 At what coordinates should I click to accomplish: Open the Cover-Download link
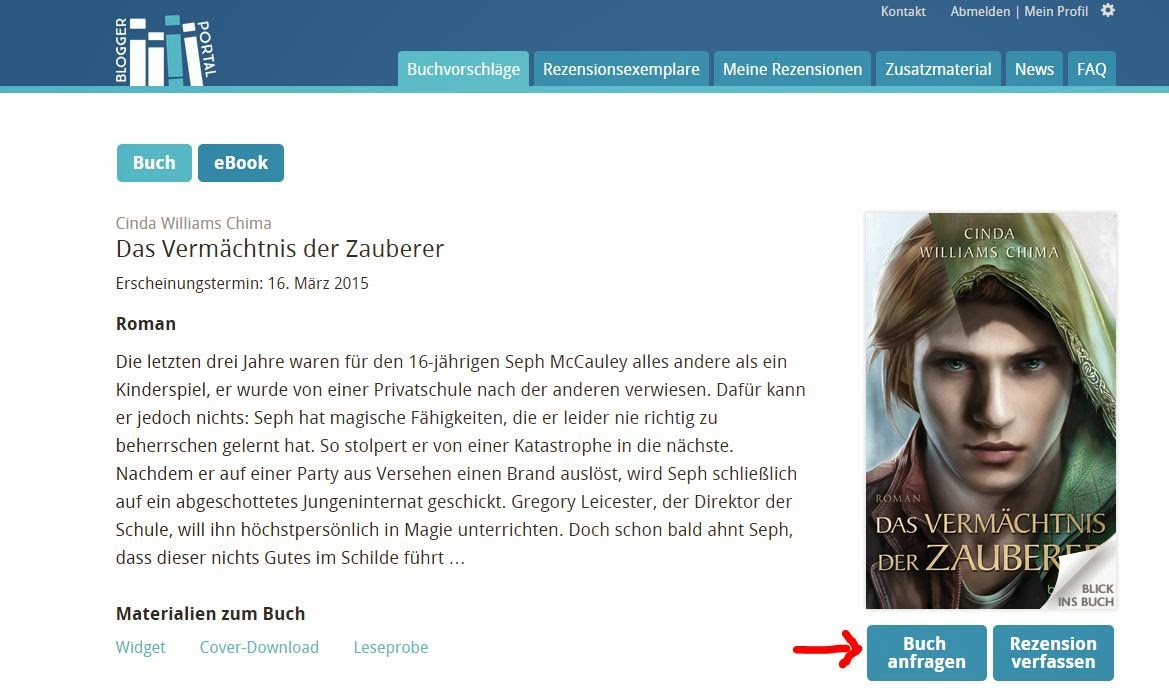point(259,647)
